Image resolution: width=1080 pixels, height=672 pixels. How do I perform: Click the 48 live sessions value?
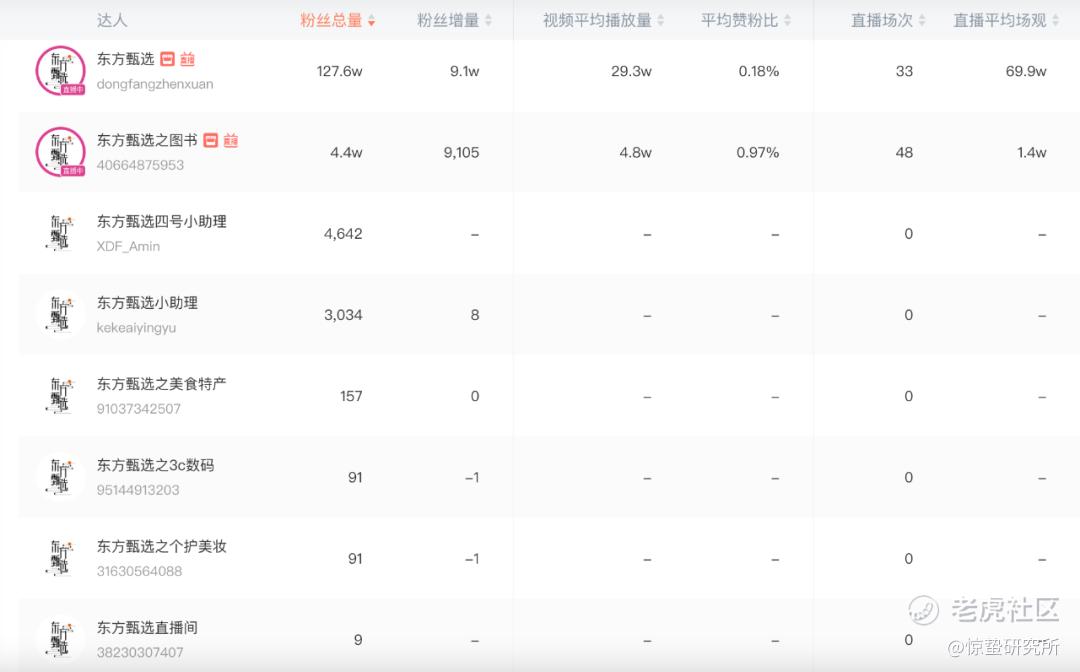point(904,152)
